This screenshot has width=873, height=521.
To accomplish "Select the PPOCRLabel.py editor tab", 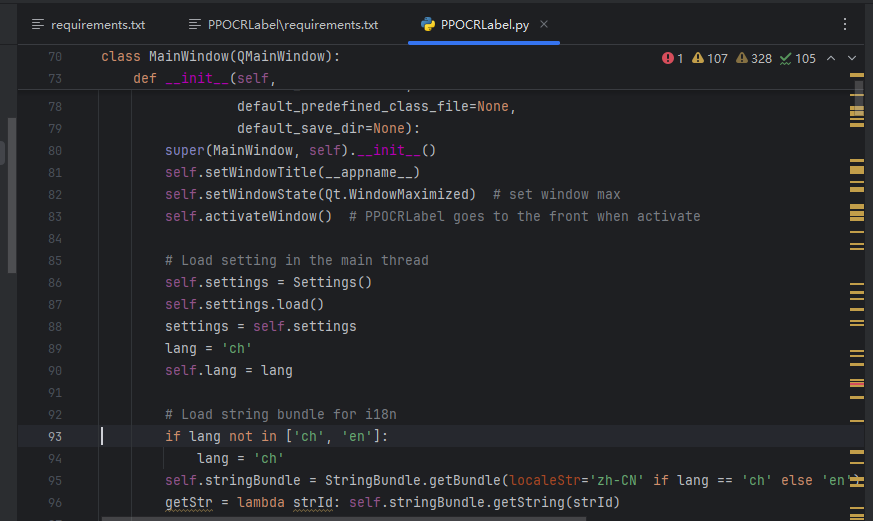I will tap(484, 24).
